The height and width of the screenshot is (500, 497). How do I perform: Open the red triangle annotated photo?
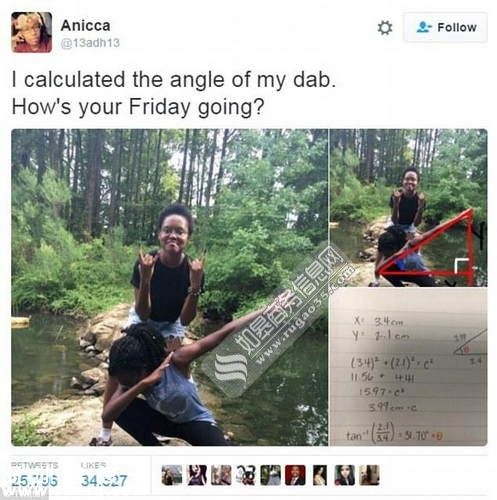408,208
